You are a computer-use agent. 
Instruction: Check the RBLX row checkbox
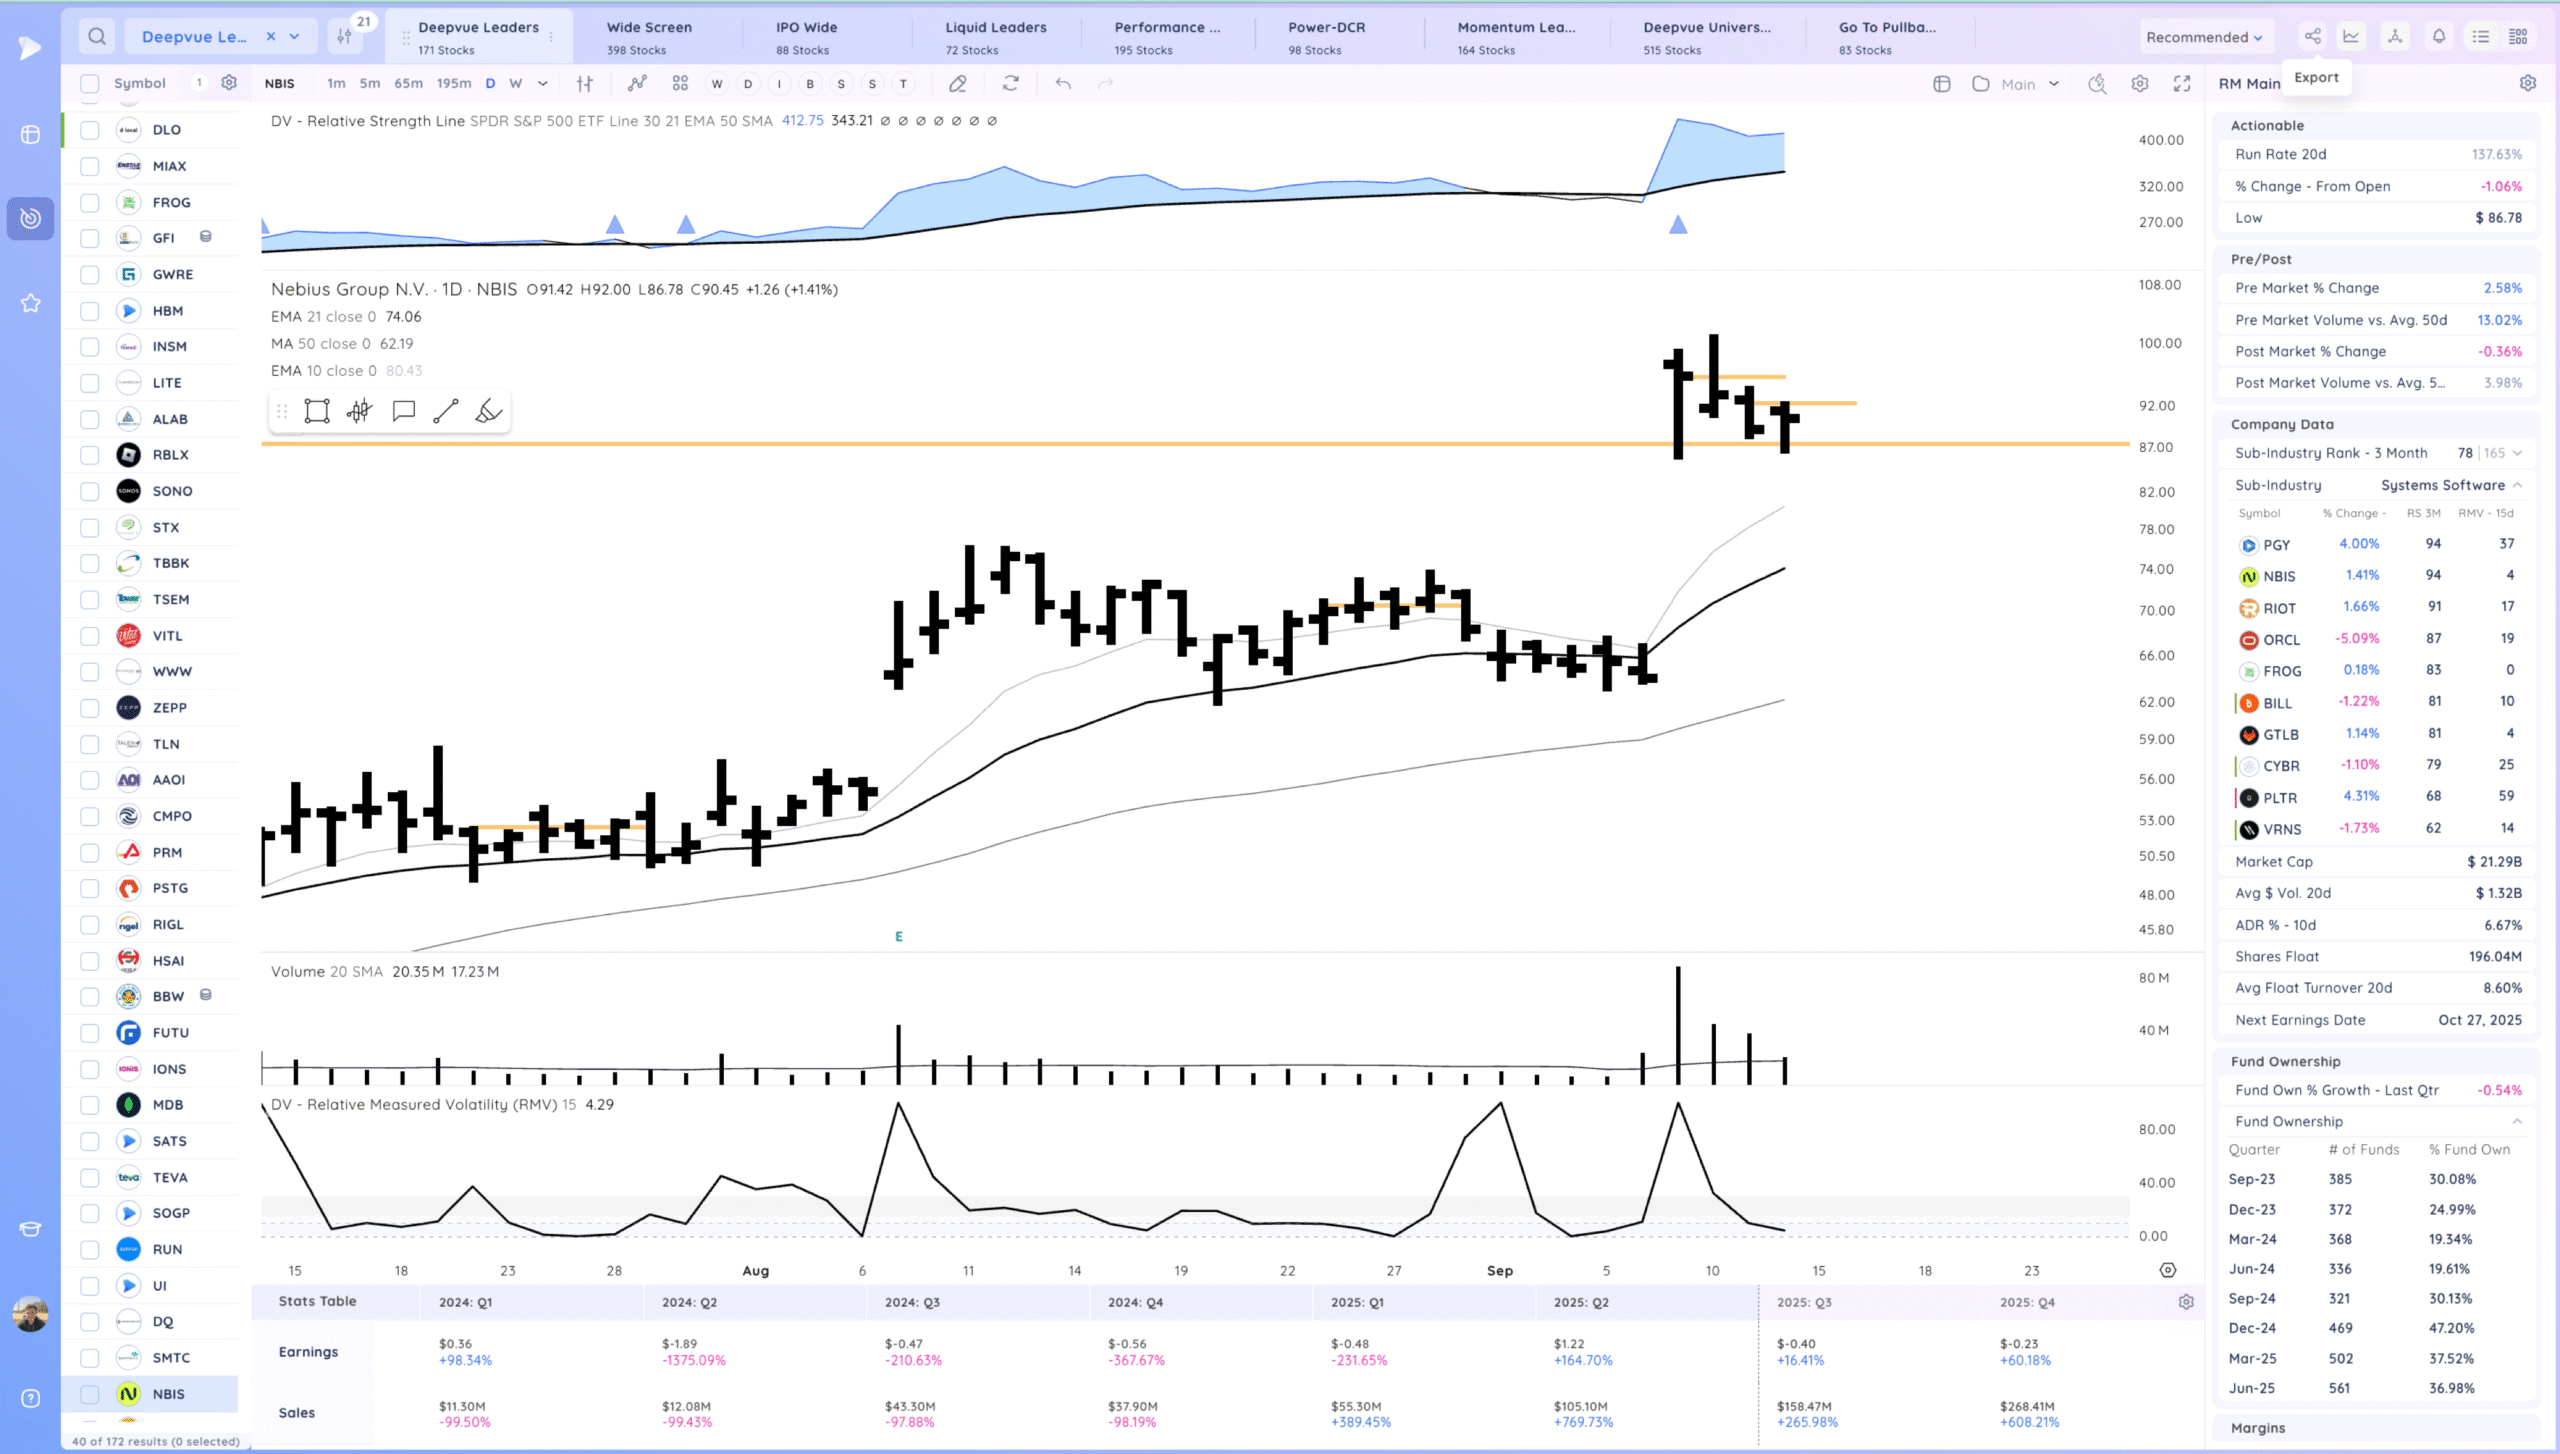tap(90, 455)
